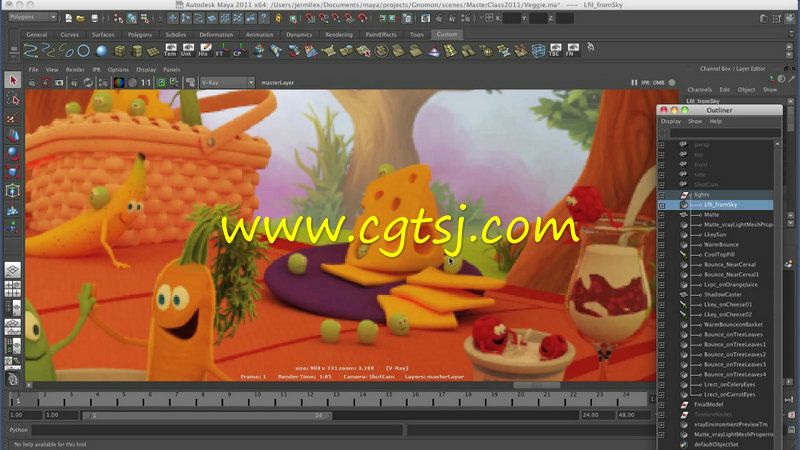Toggle the RGB channels display icon

point(119,83)
